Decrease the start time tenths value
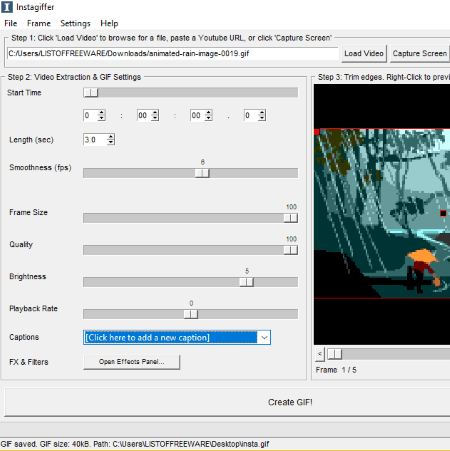The image size is (450, 451). 262,118
